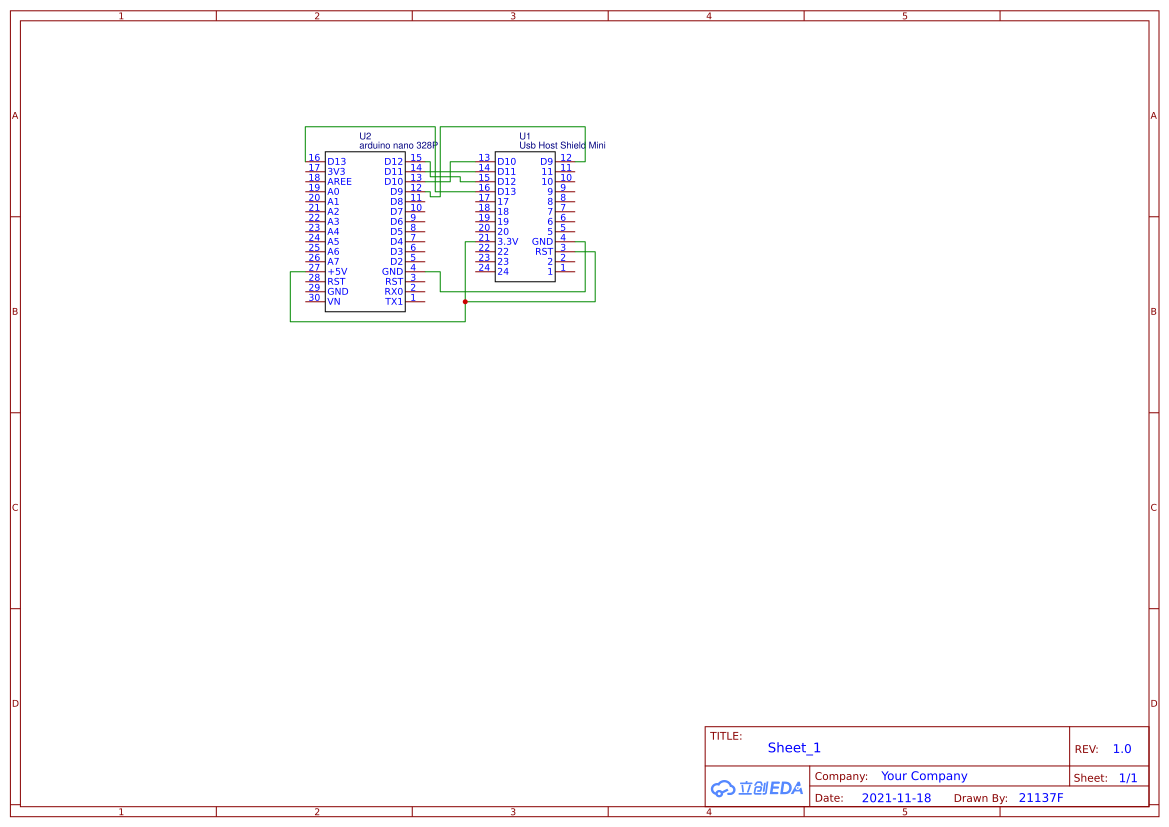Select the 'Sheet:' field label
This screenshot has height=827, width=1169.
coord(1091,778)
